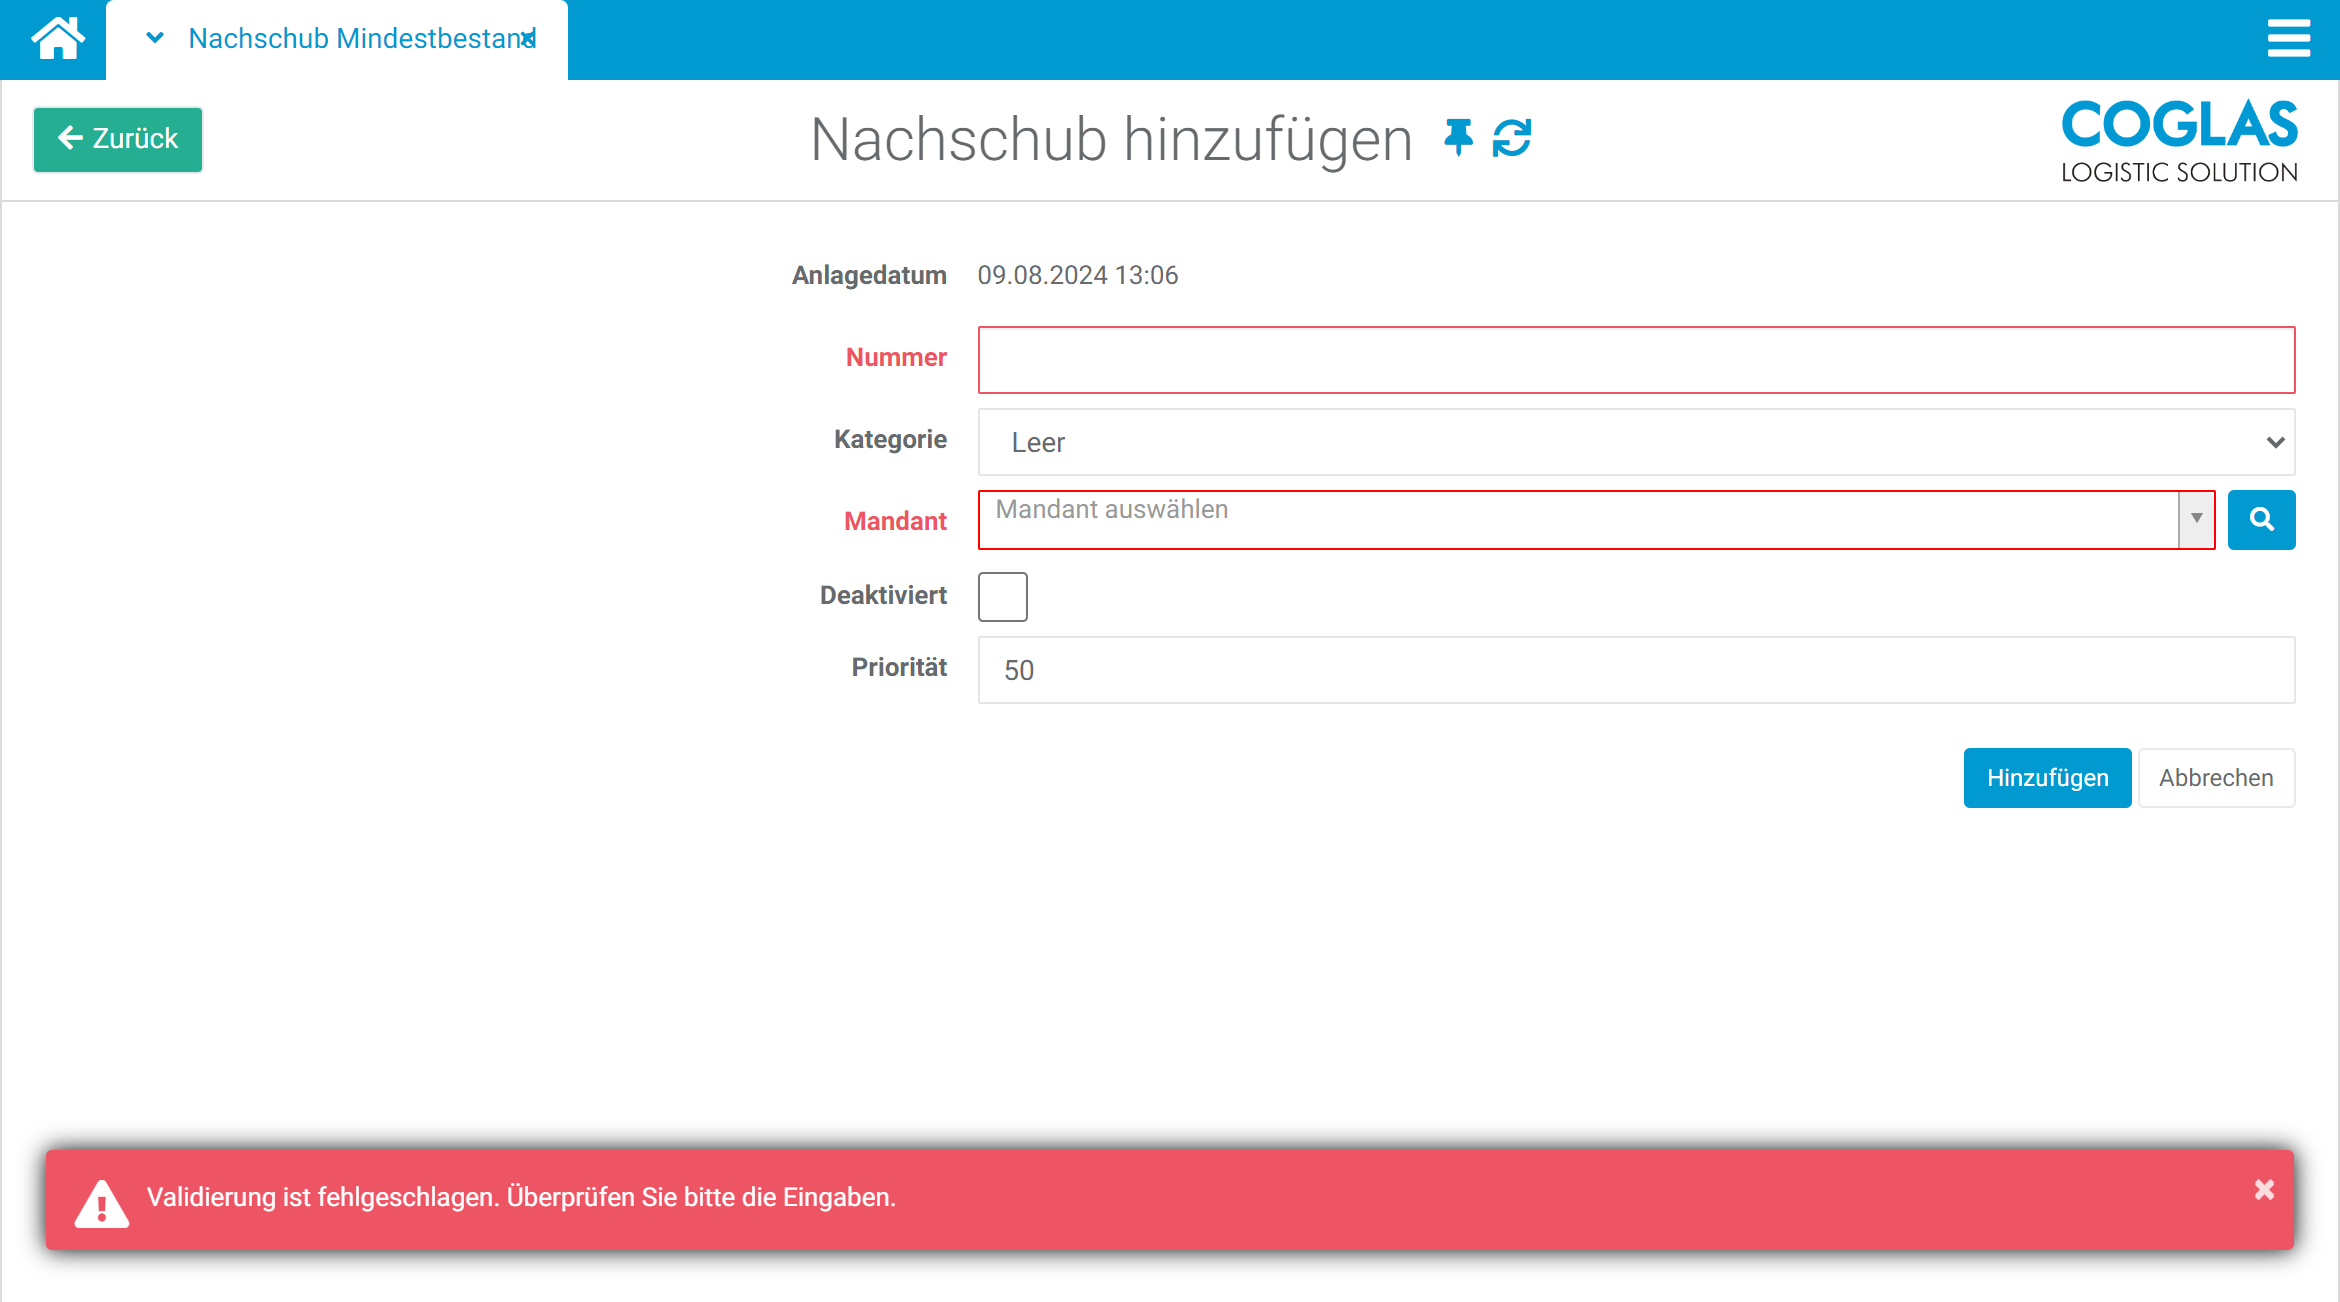This screenshot has height=1302, width=2340.
Task: Refresh the Nachschub hinzufügen view
Action: click(1512, 139)
